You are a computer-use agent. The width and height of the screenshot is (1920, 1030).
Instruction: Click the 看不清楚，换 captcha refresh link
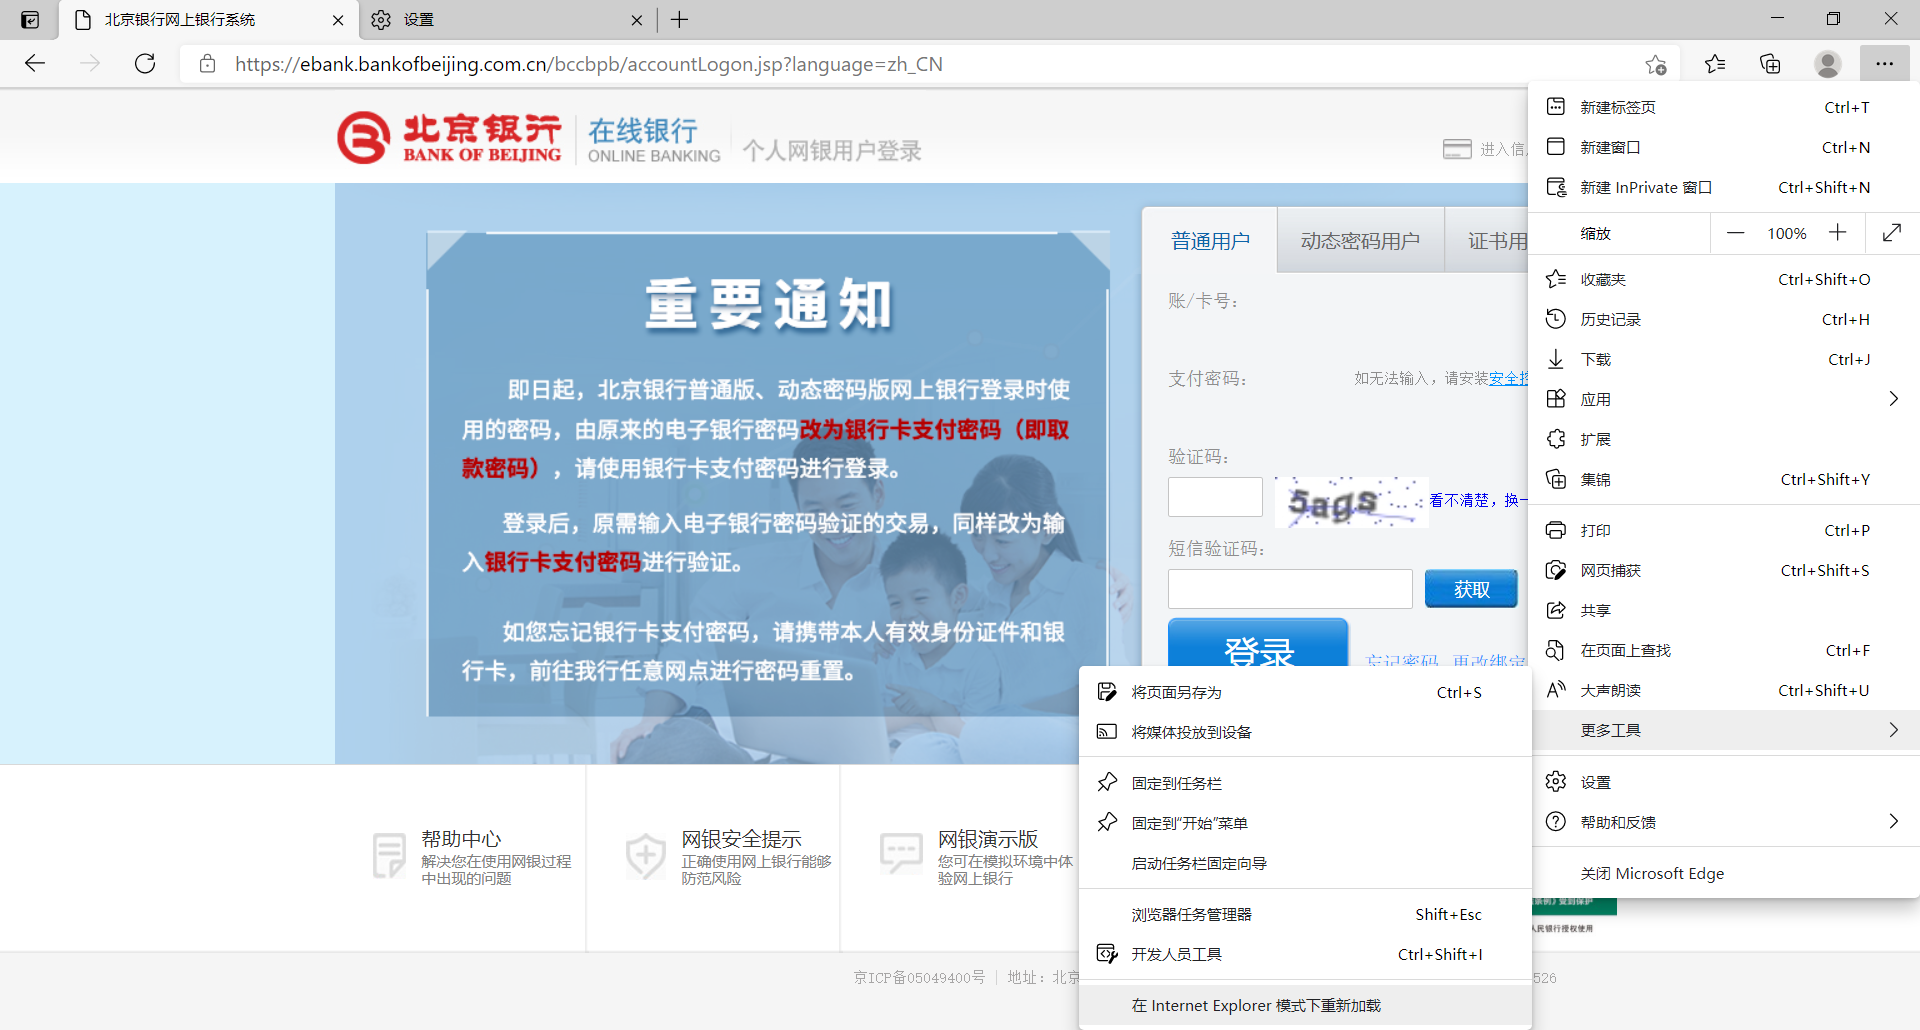tap(1478, 500)
